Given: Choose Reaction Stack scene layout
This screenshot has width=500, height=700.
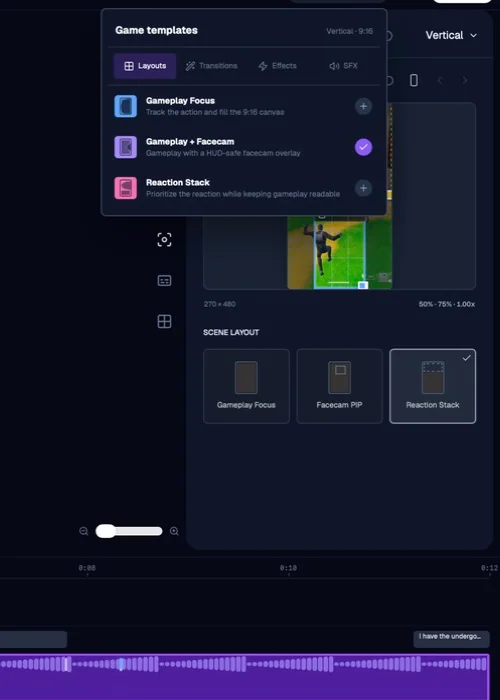Looking at the screenshot, I should (433, 386).
